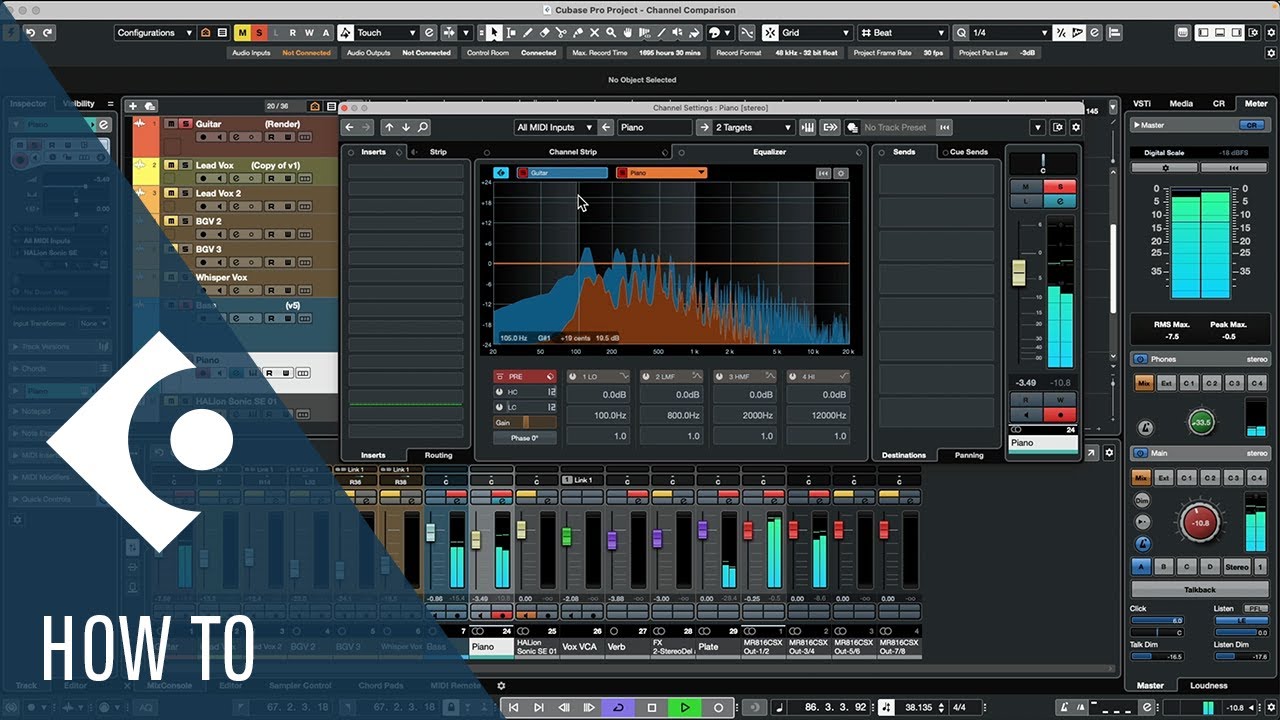
Task: Select the Split scissors tool
Action: click(561, 33)
